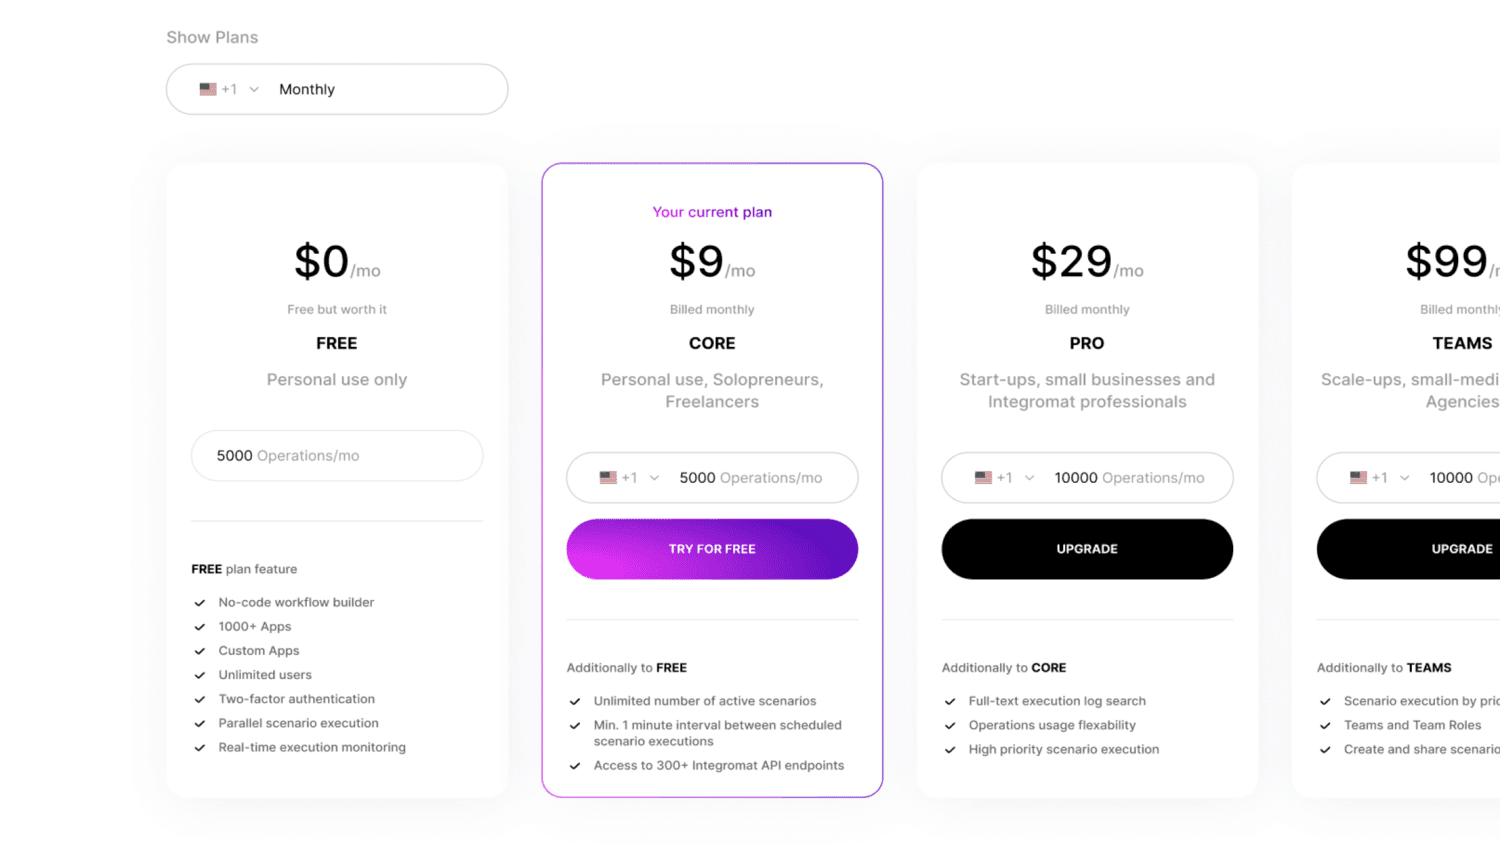
Task: Click the flag icon in CORE operations field
Action: click(608, 478)
